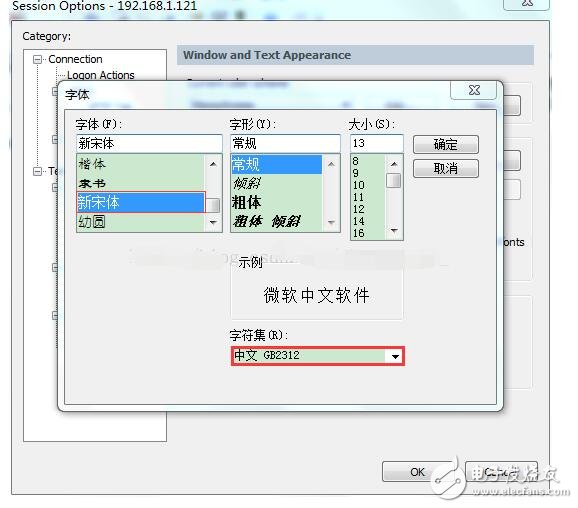Select font size 14
Screen dimensions: 578x508
click(x=367, y=221)
